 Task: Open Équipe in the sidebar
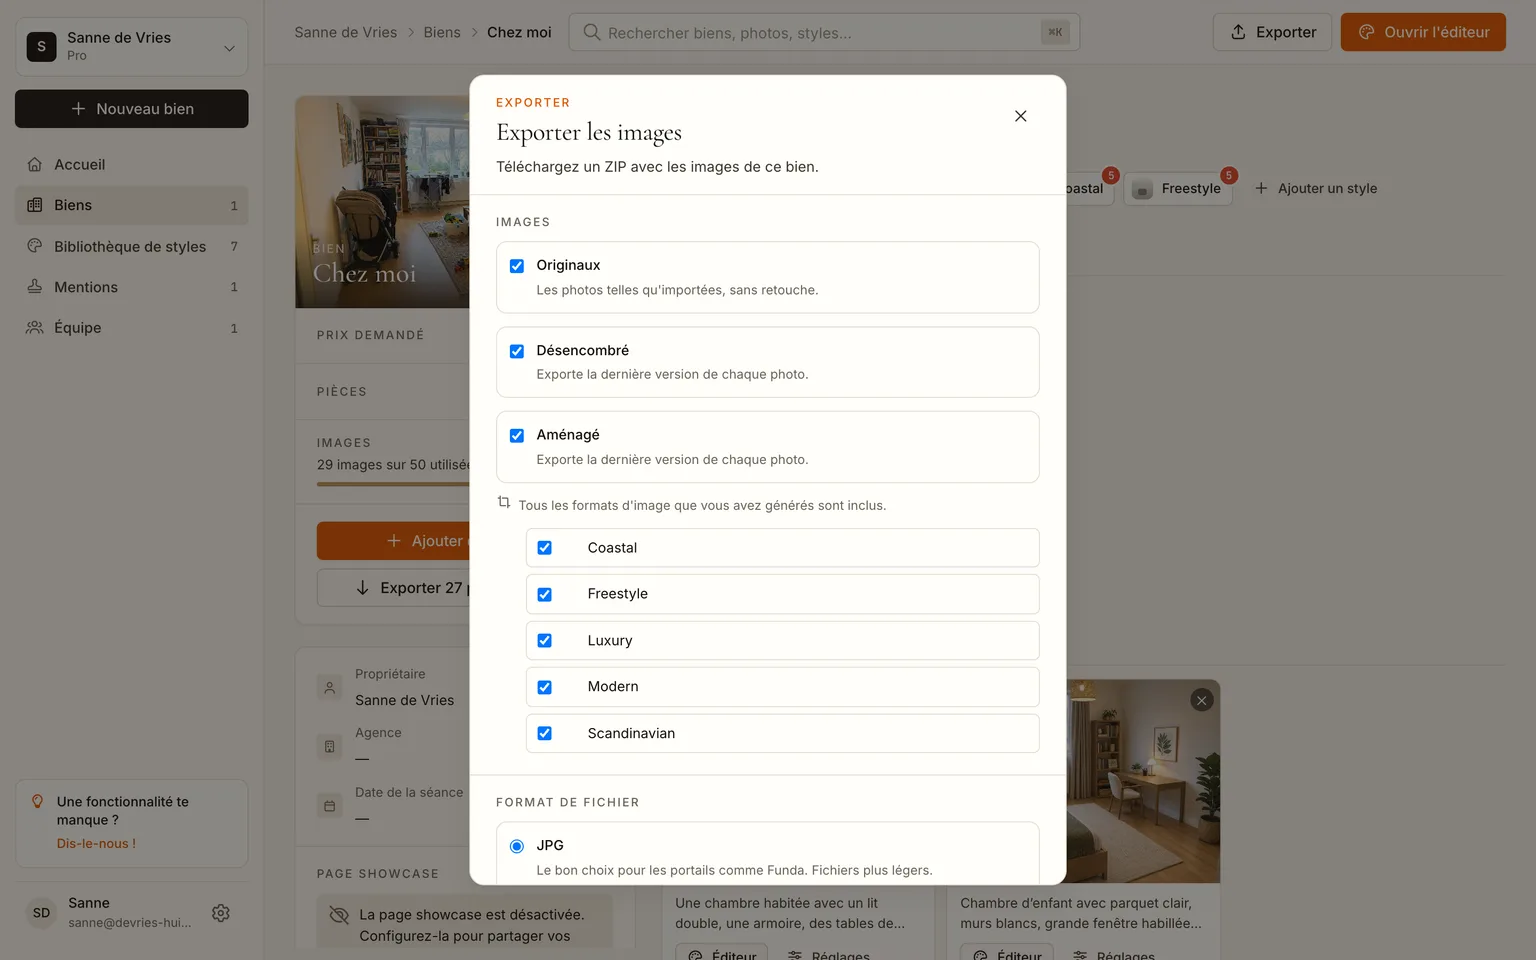132,328
